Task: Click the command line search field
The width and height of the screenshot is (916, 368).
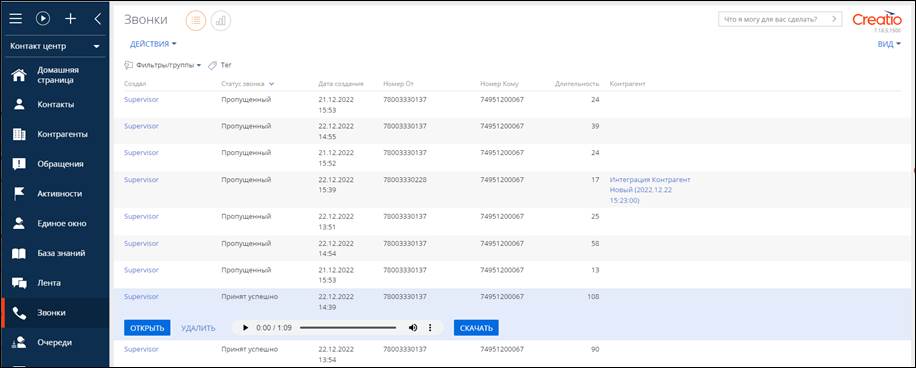Action: point(780,19)
